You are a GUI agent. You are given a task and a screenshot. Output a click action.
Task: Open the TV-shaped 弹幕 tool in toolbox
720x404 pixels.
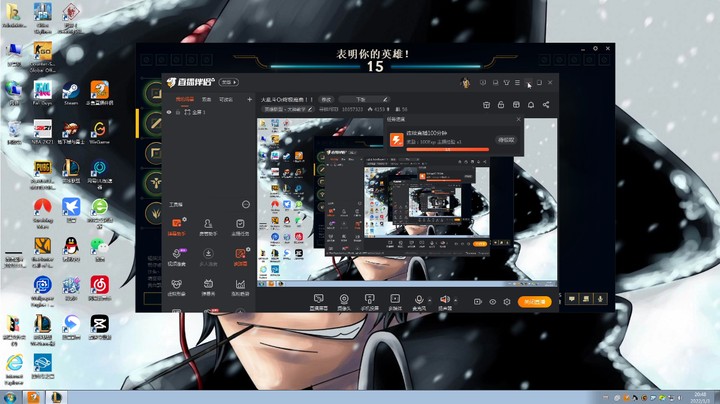(208, 287)
